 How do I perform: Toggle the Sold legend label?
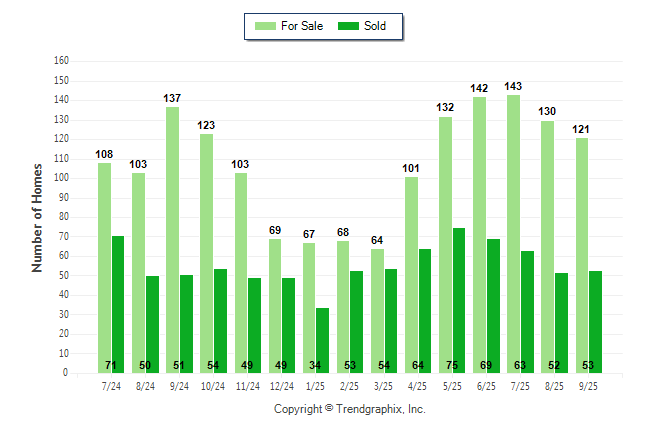coord(375,26)
